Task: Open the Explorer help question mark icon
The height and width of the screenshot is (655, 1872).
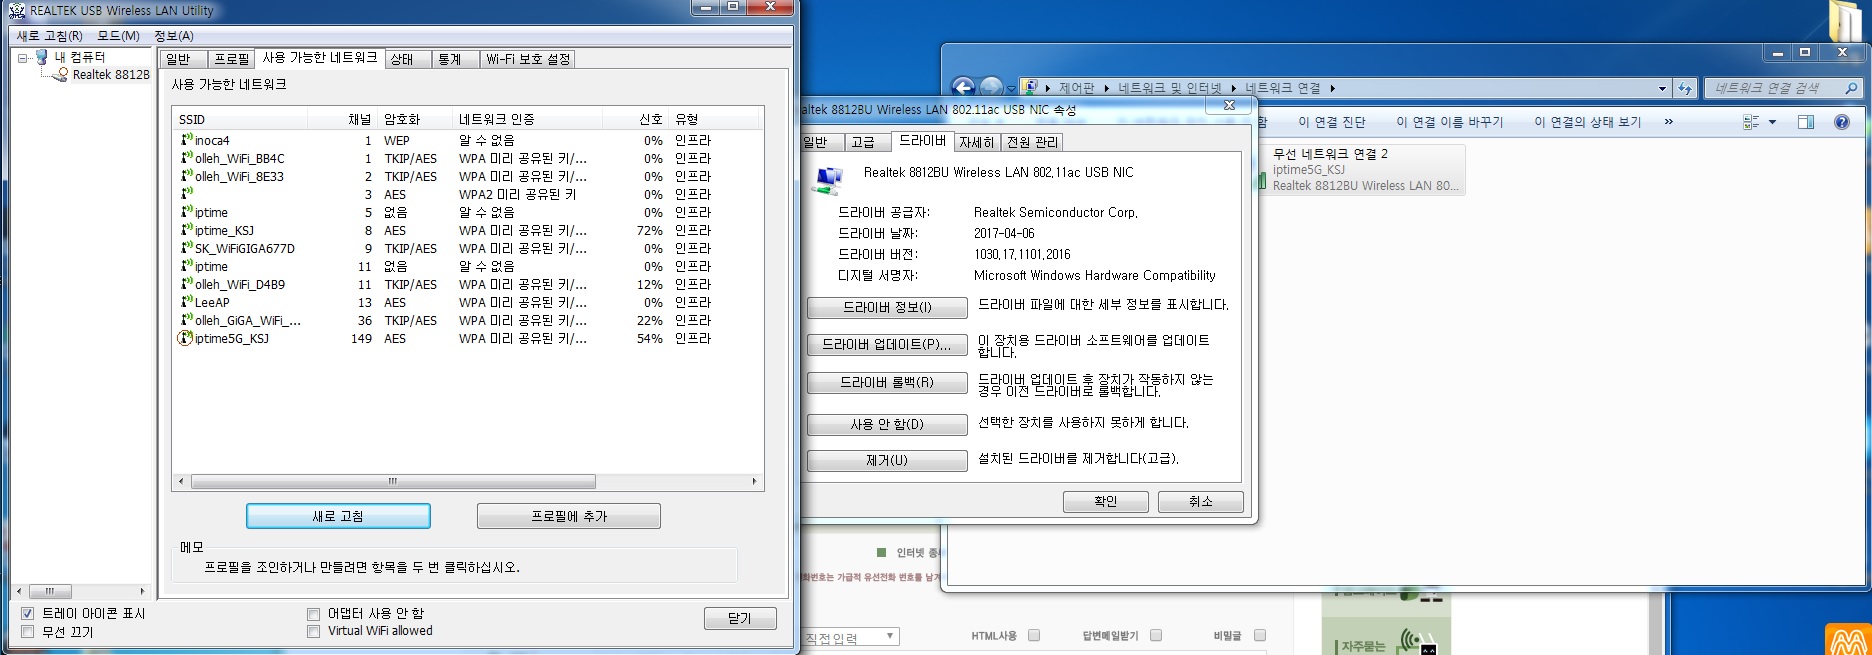Action: 1842,122
